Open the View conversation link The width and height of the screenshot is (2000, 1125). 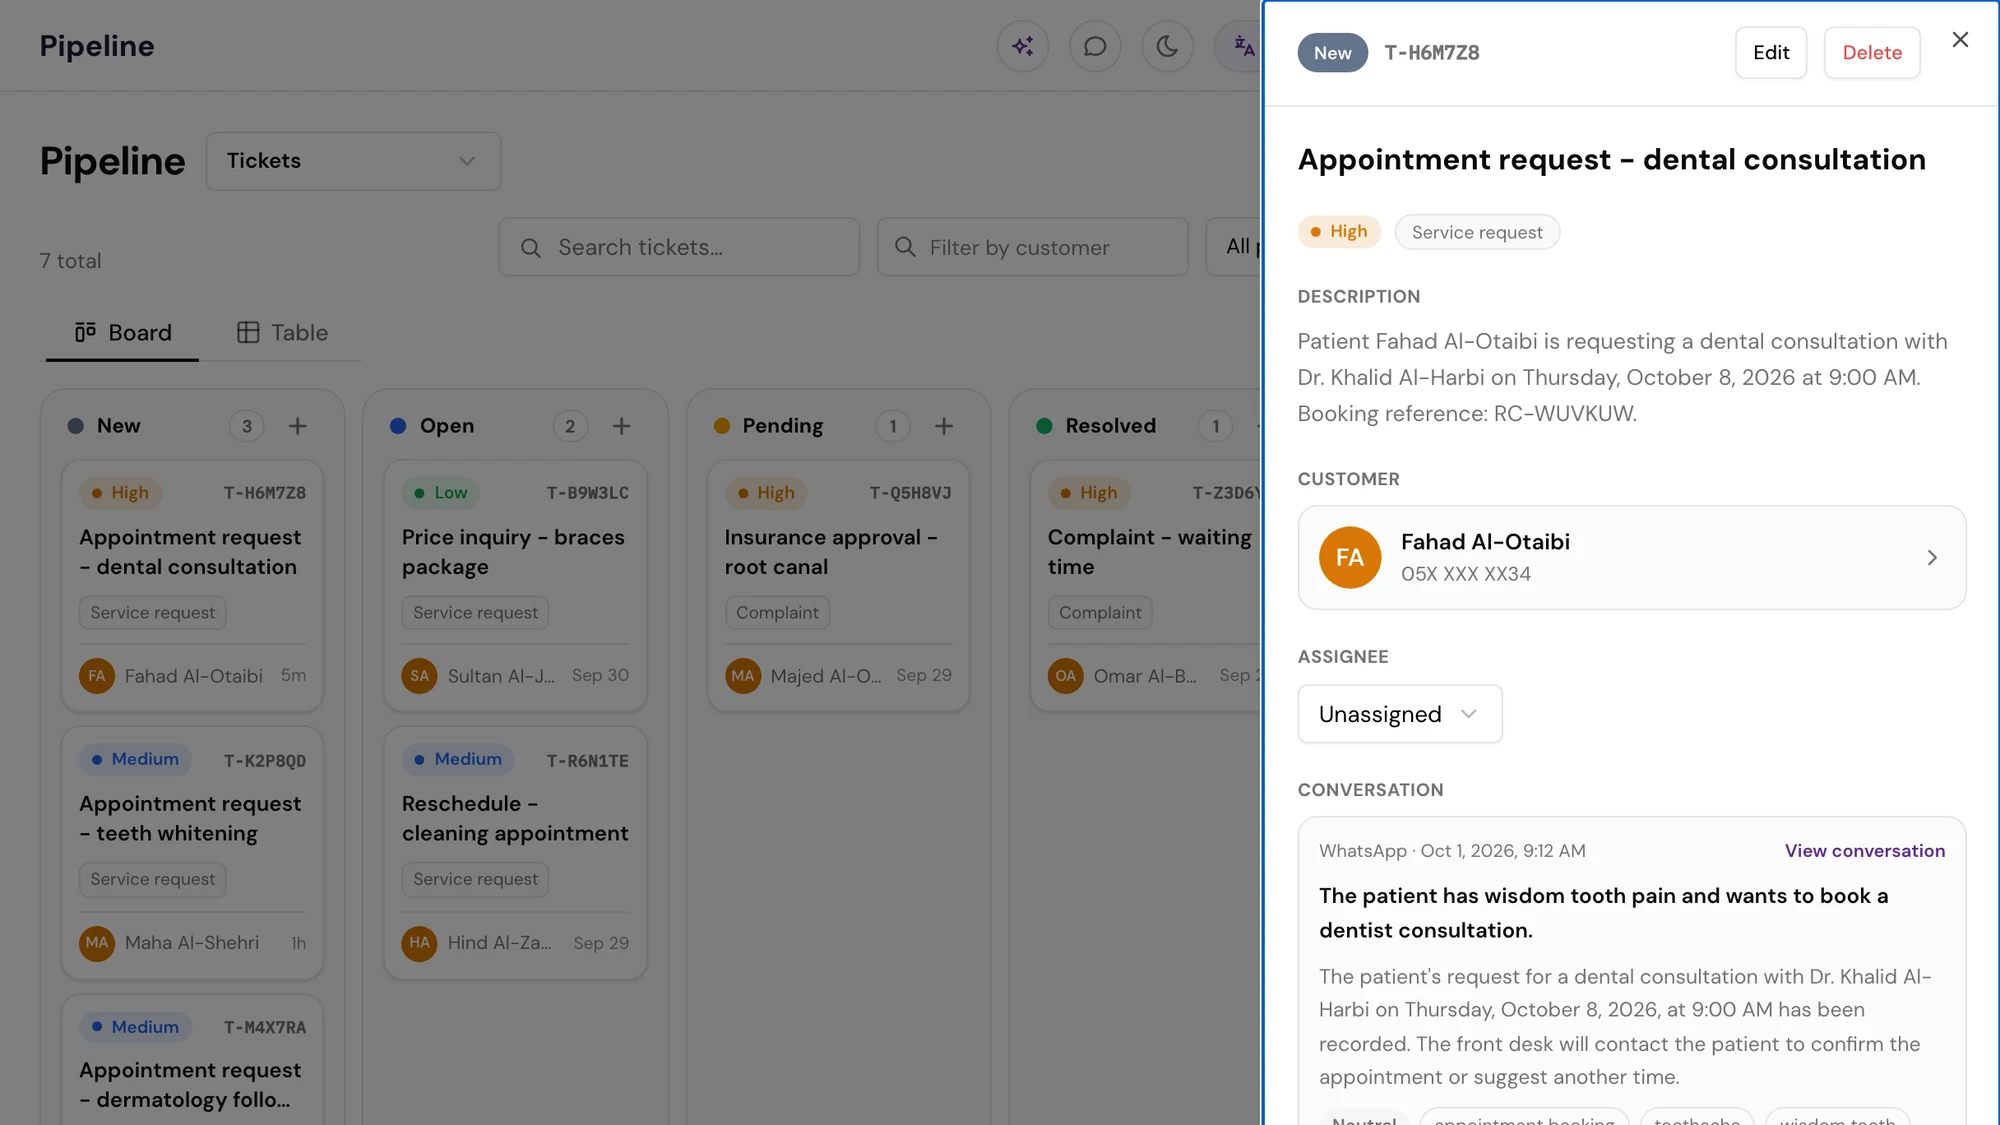point(1864,851)
